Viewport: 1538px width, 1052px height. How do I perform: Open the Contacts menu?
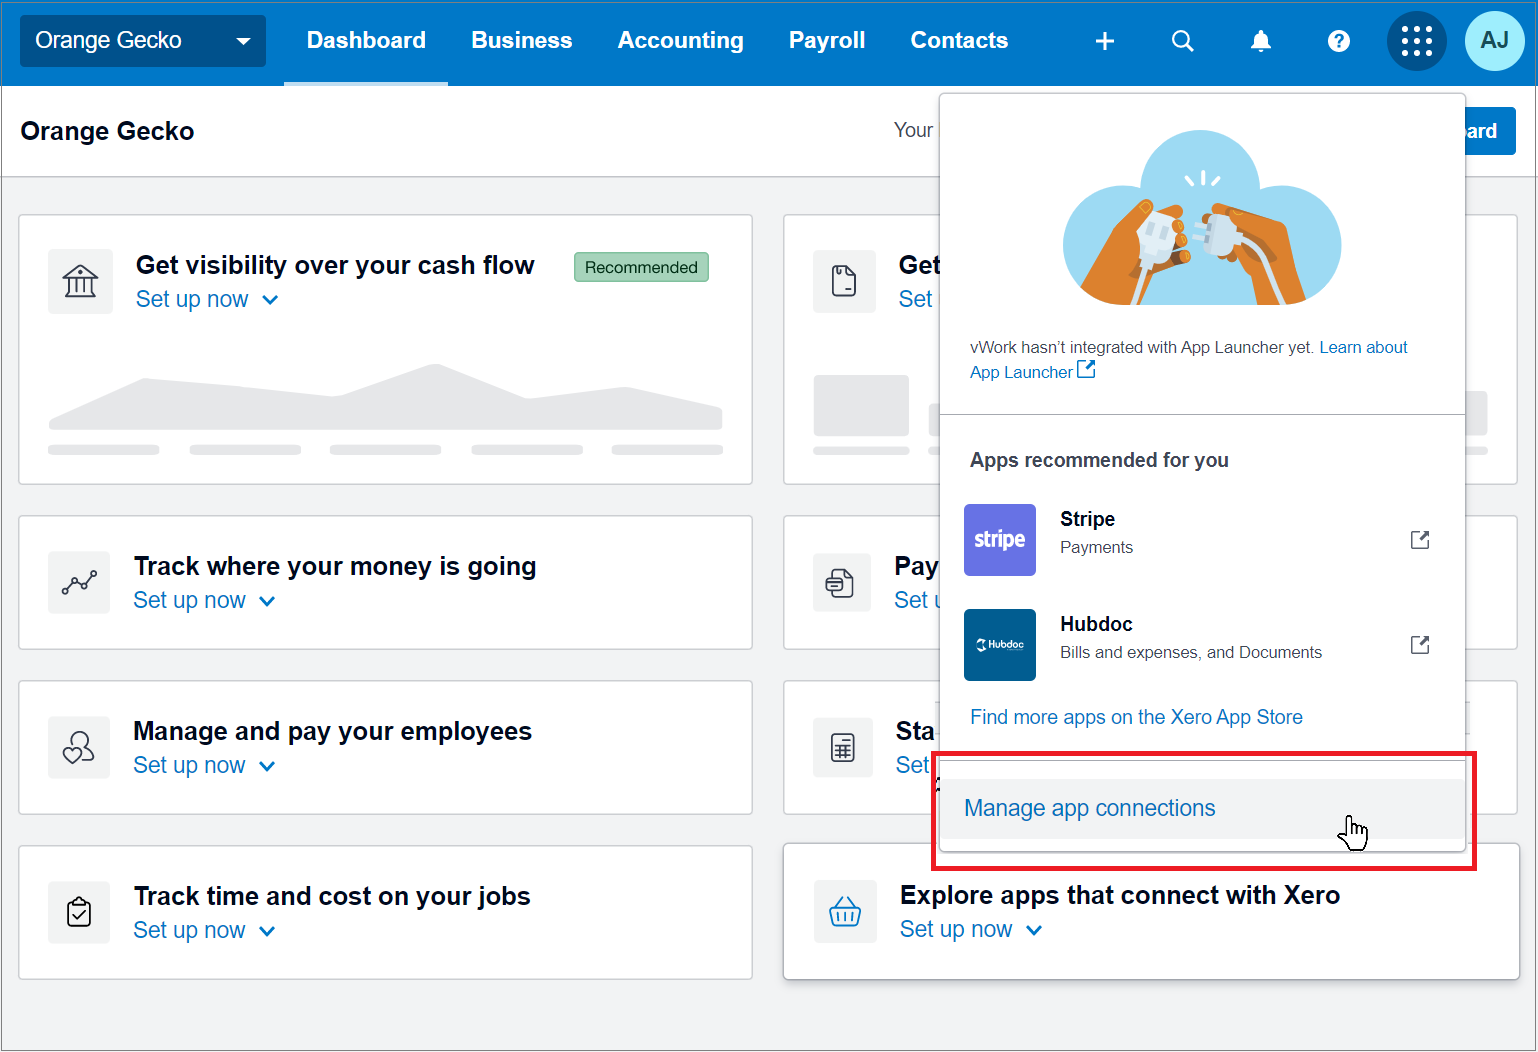[959, 41]
